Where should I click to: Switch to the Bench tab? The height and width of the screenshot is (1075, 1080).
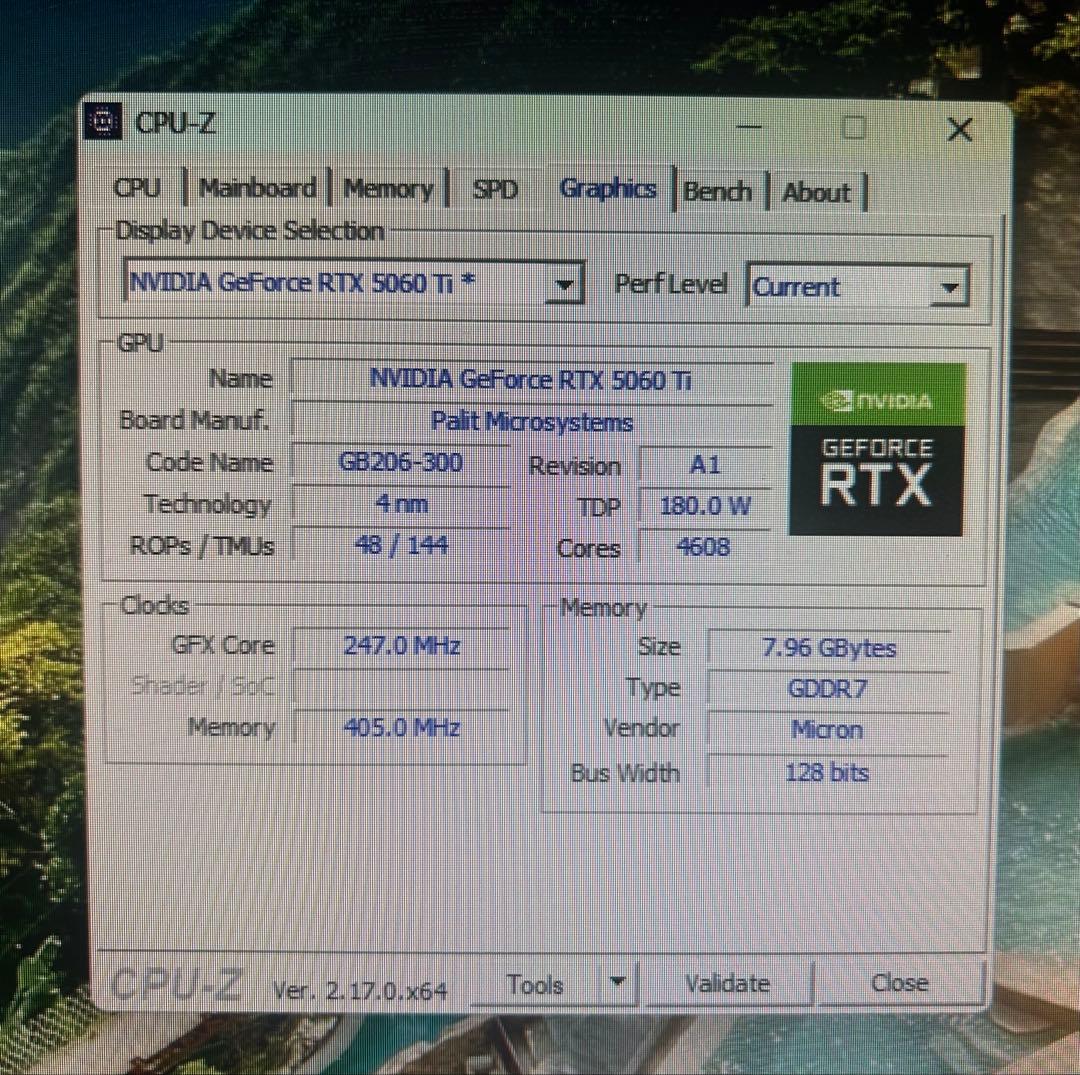718,191
